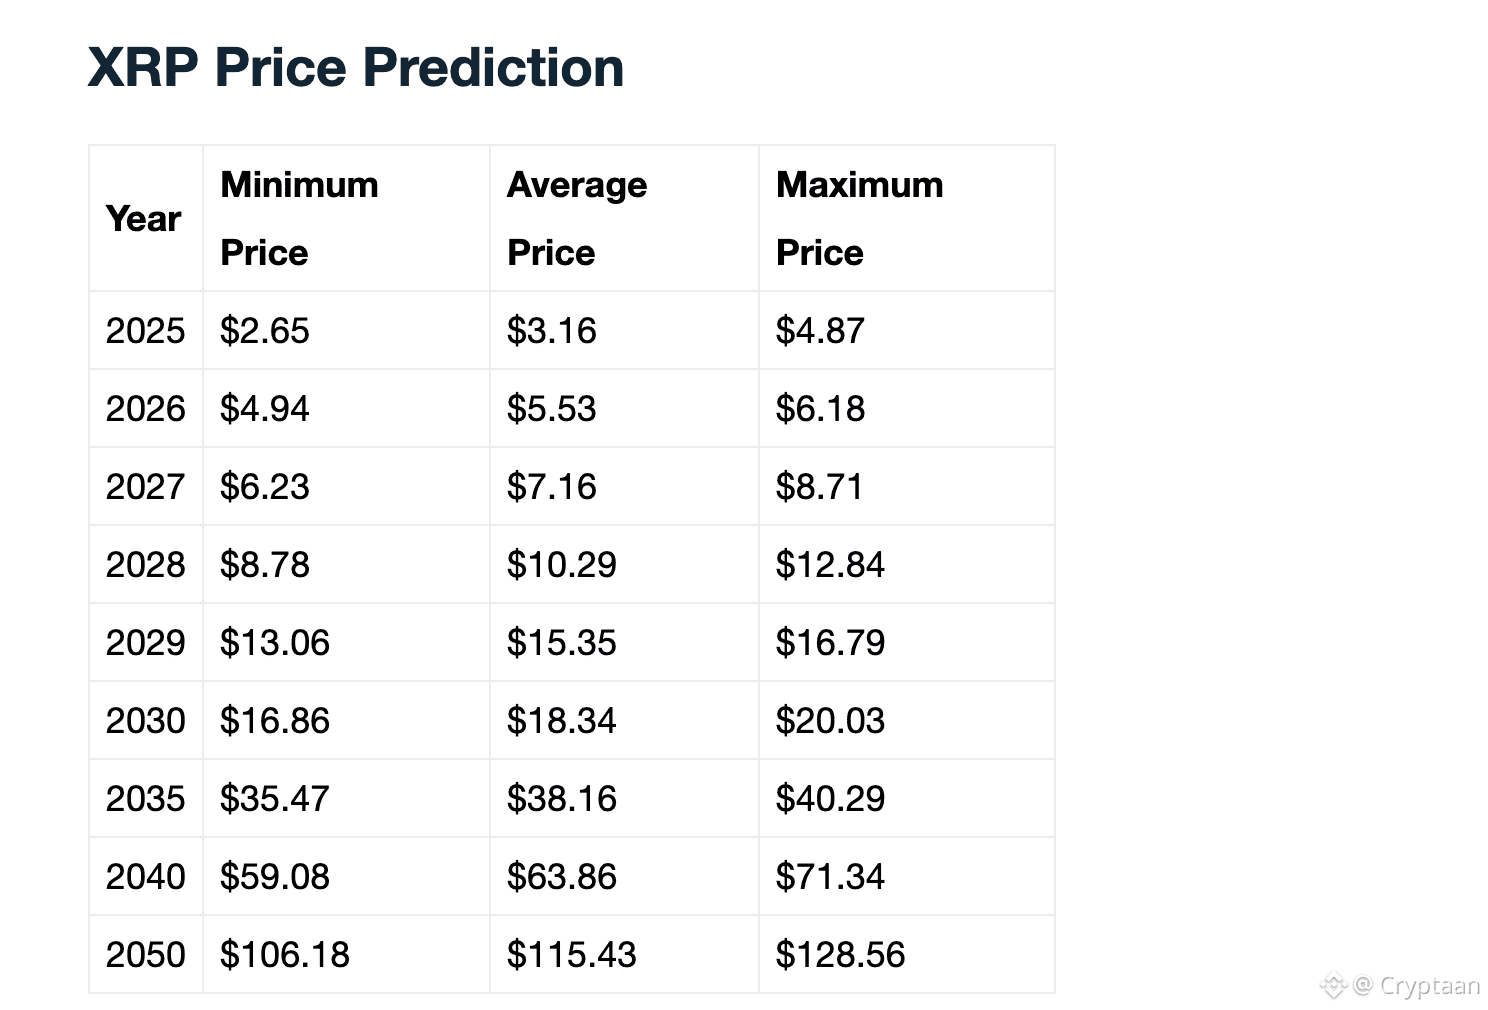Select the Year column header
1488x1010 pixels.
coord(144,219)
